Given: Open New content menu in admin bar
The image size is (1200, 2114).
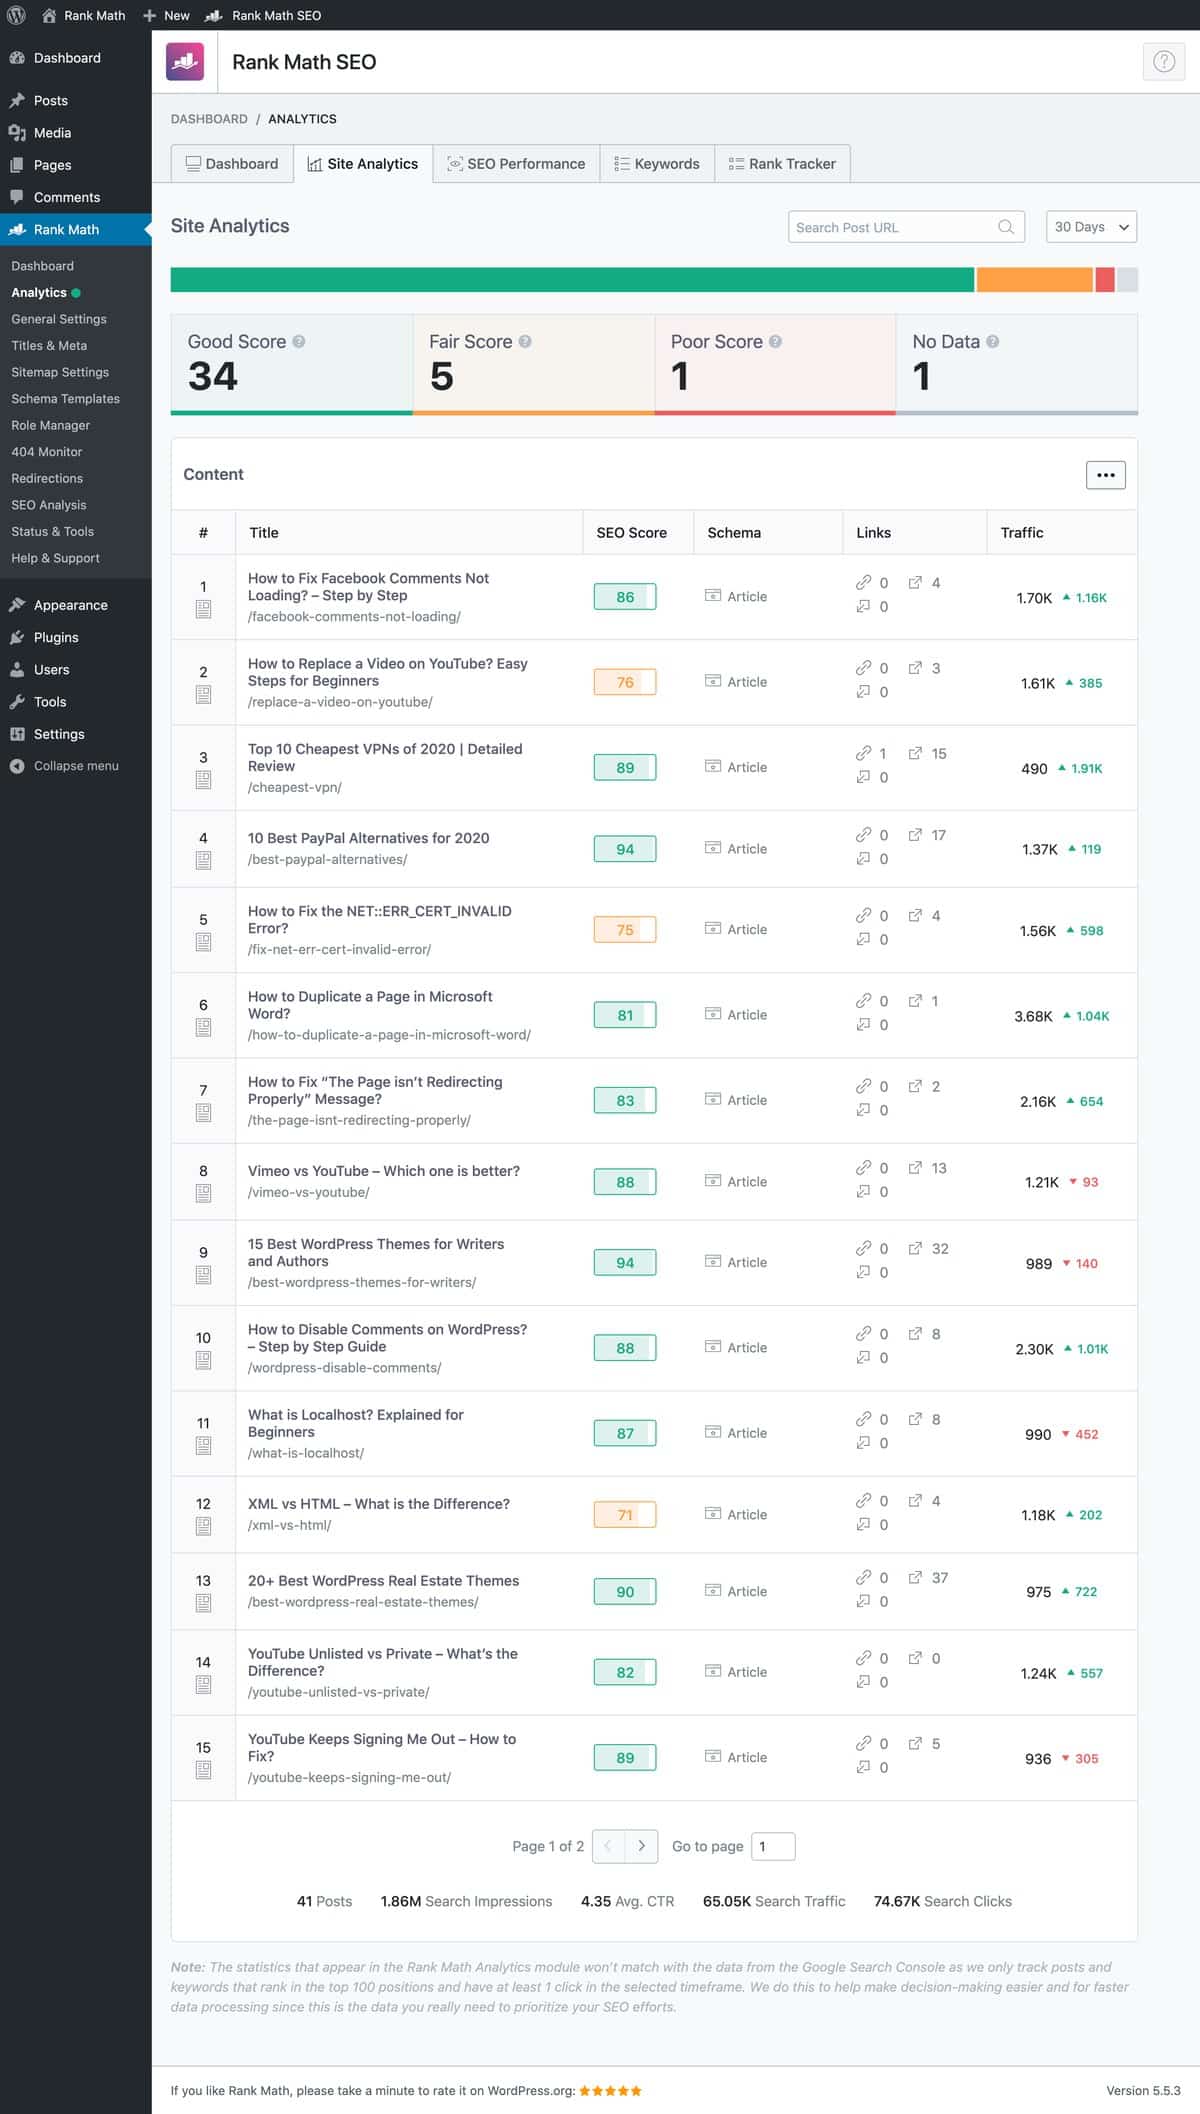Looking at the screenshot, I should tap(166, 15).
